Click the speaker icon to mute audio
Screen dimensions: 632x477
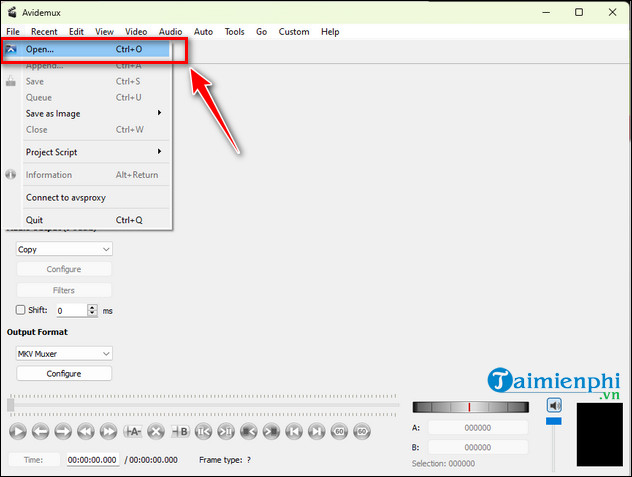point(554,405)
